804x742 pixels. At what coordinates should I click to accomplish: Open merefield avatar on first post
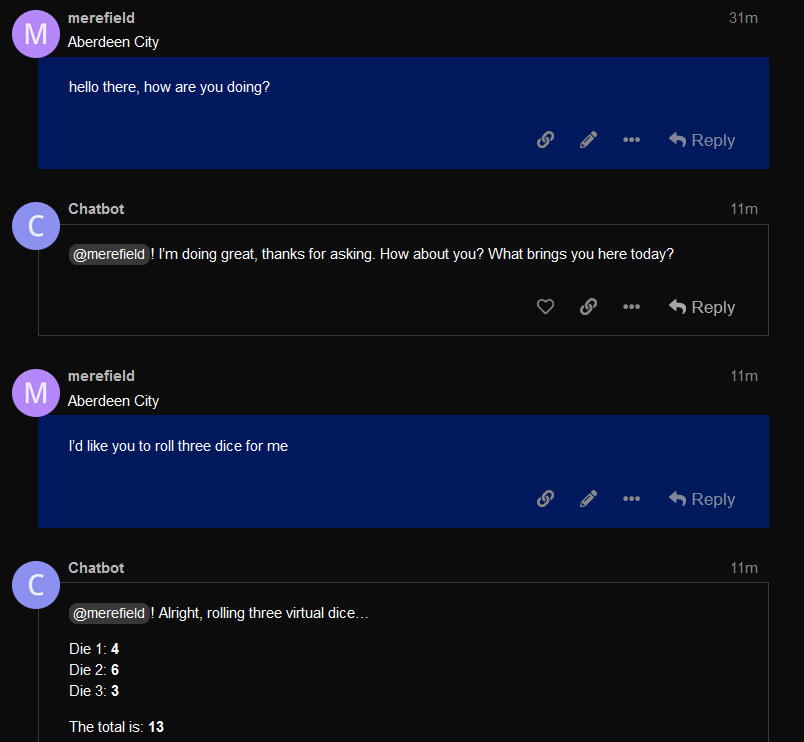click(36, 34)
